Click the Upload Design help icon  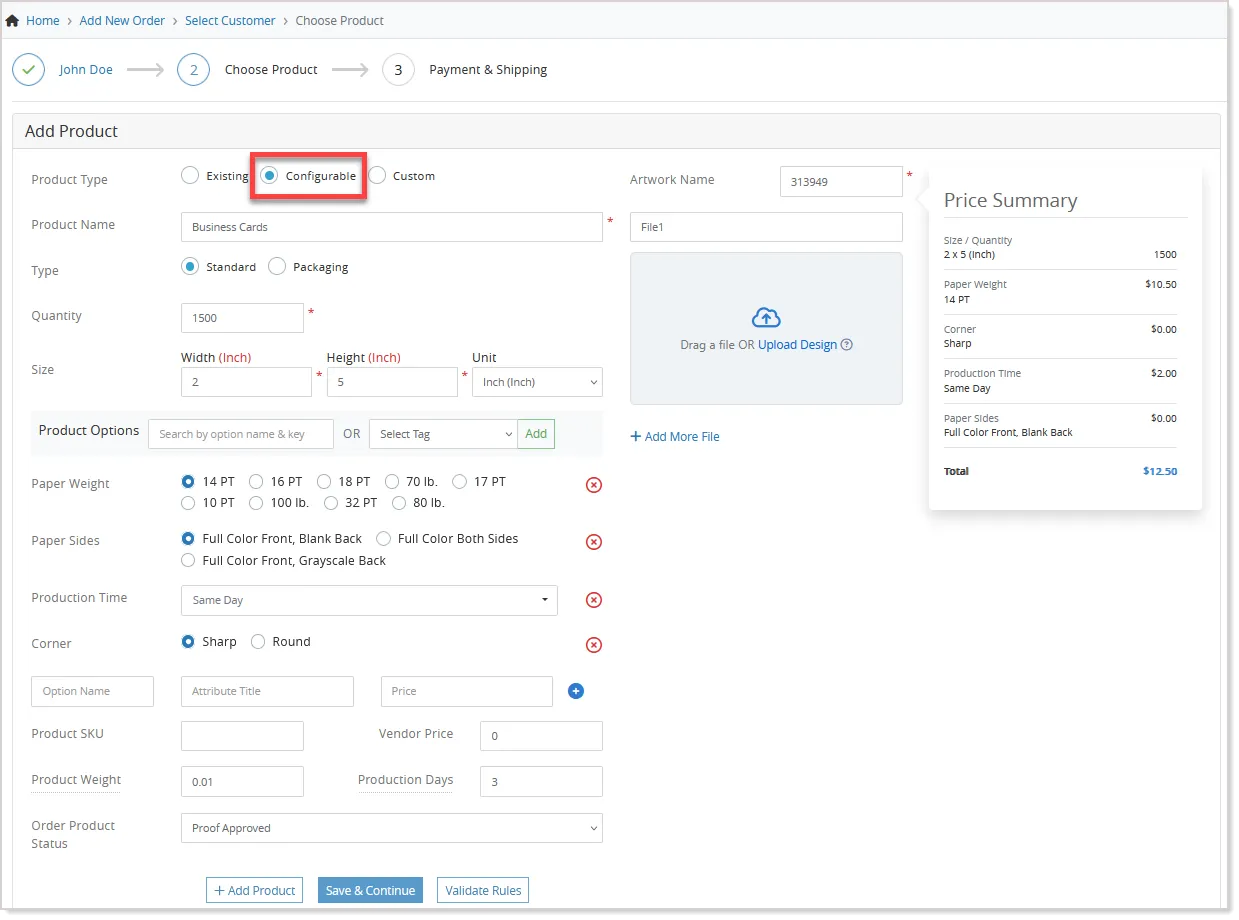[847, 345]
